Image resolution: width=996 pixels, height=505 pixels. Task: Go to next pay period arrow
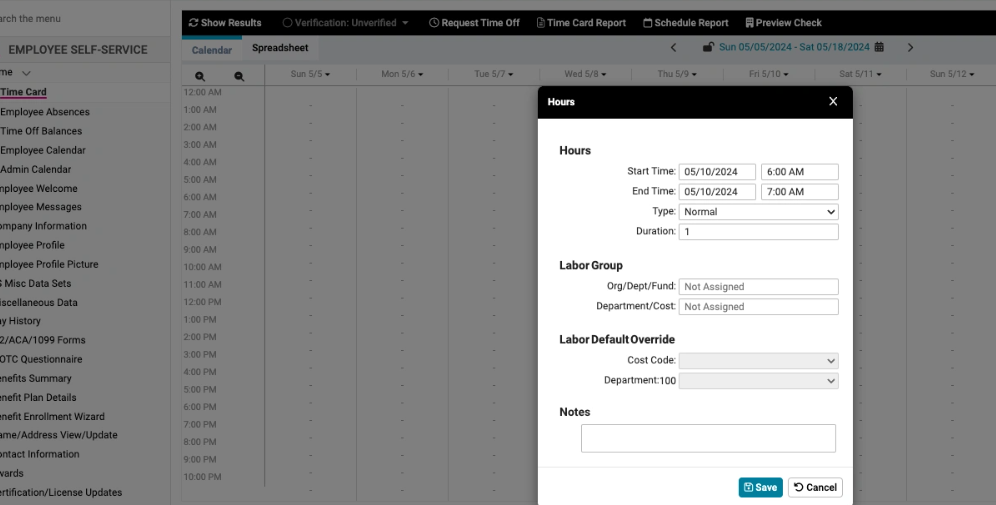point(910,47)
